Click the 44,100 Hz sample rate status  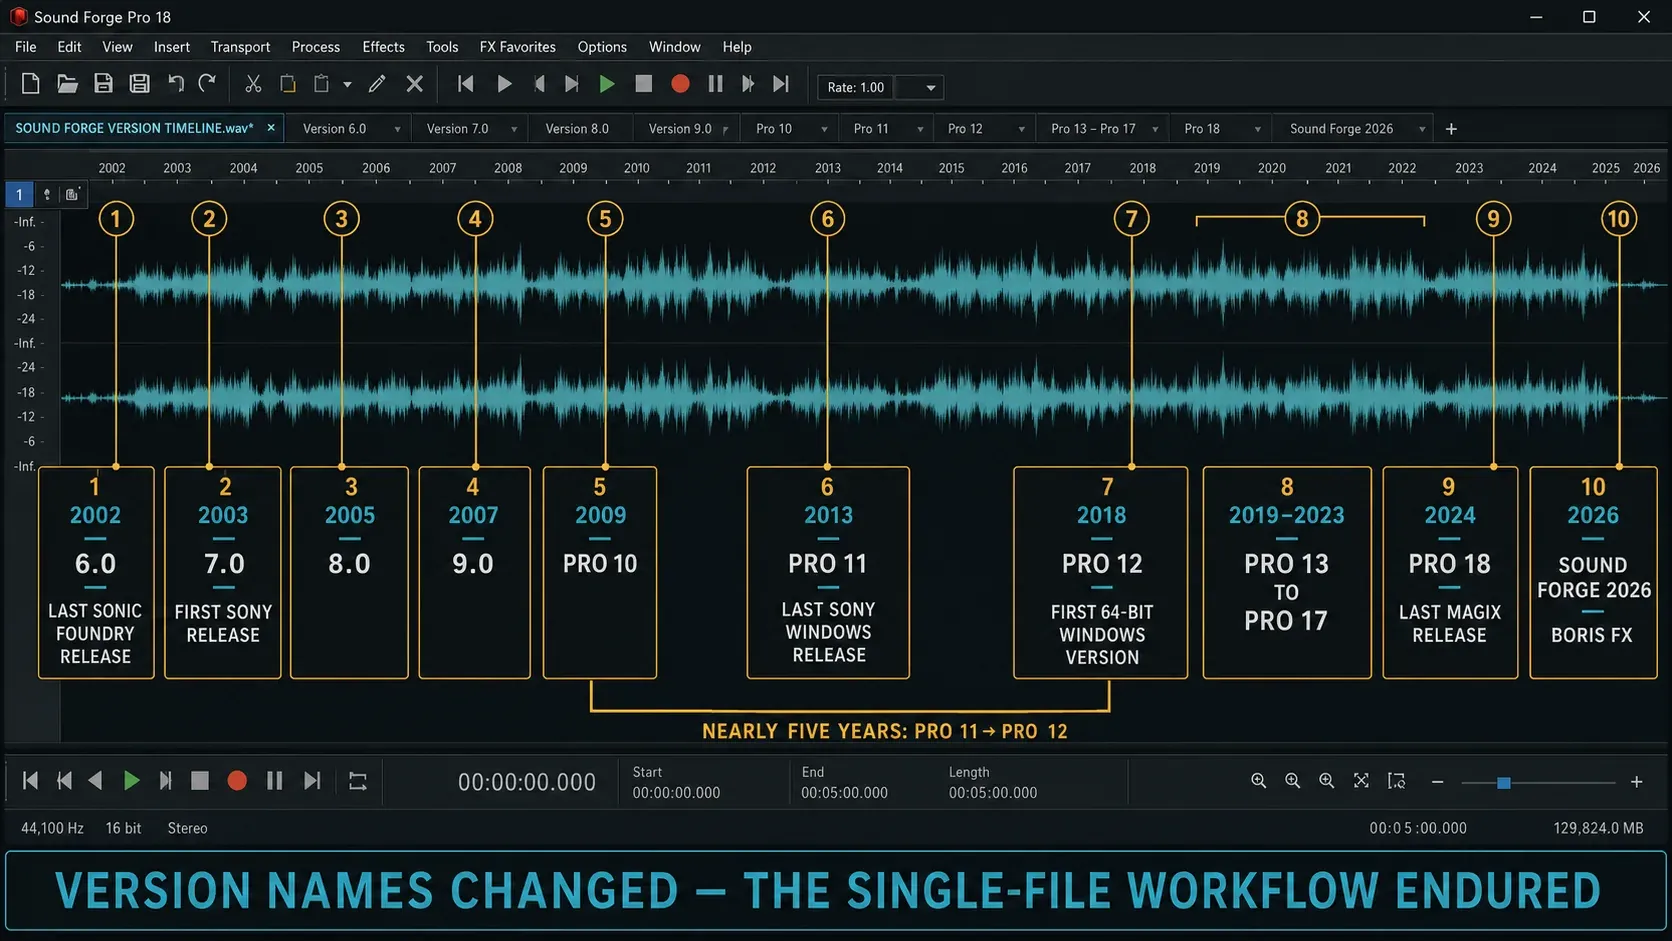point(53,828)
